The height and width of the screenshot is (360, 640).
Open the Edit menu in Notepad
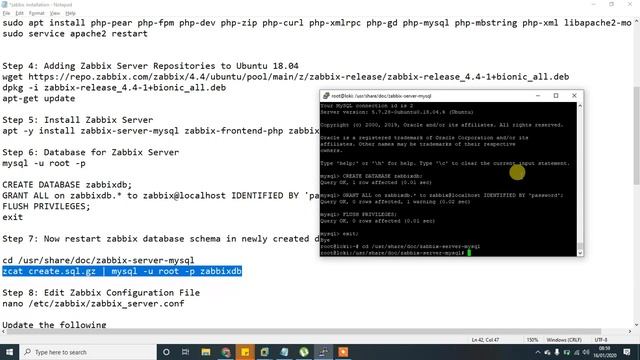[19, 13]
